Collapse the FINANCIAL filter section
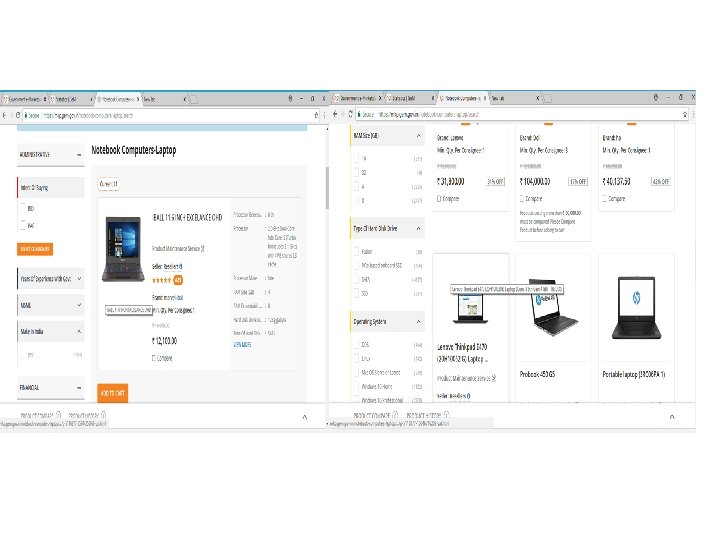 coord(79,388)
